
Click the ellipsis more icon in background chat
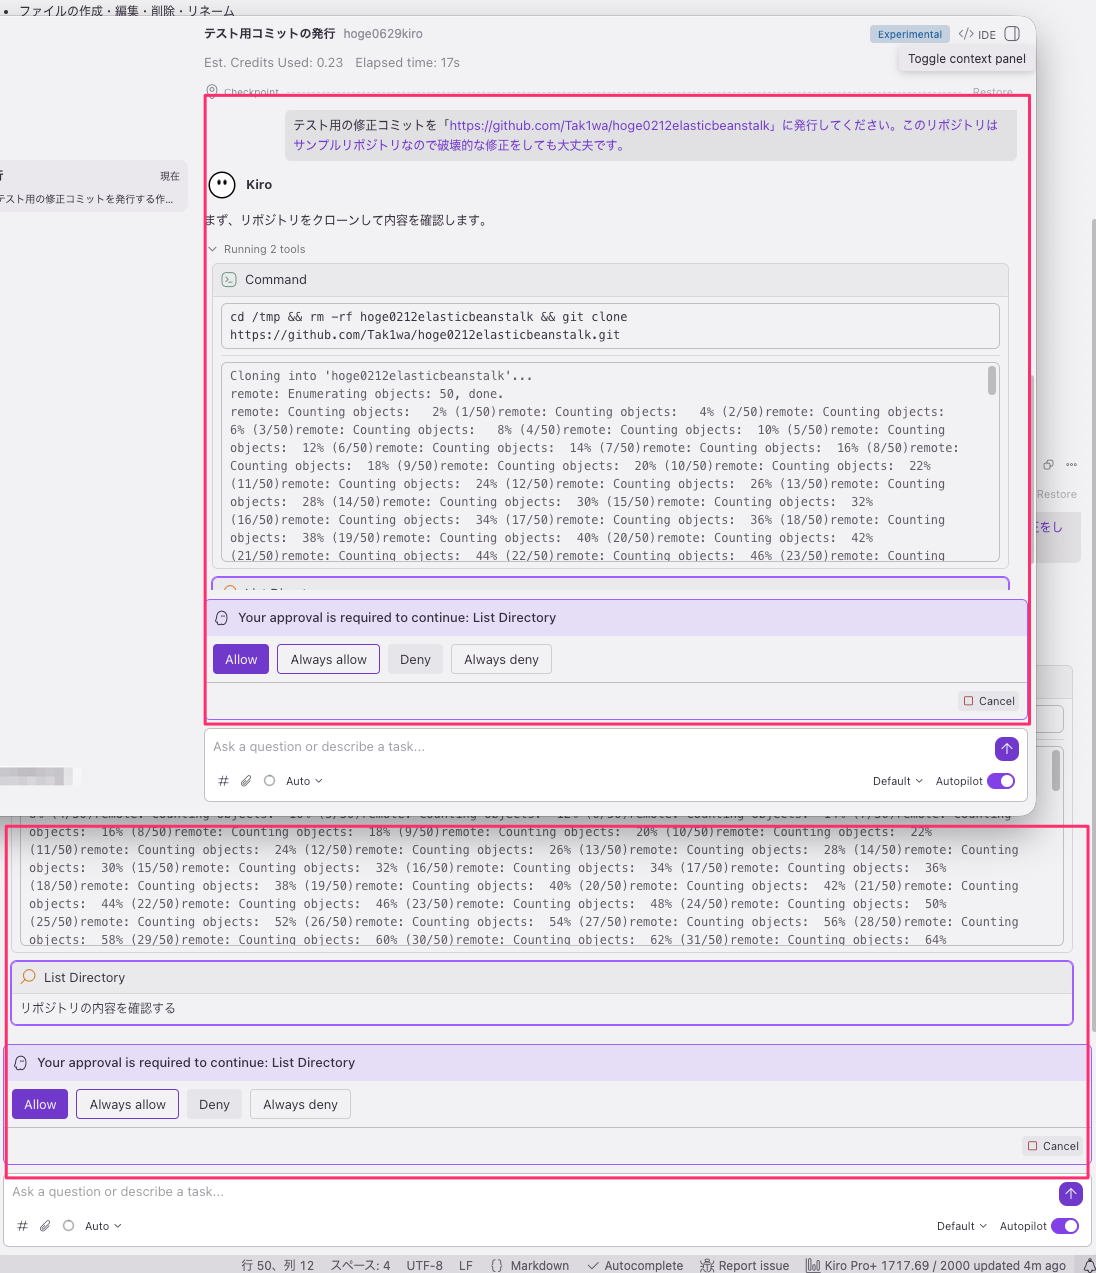1071,464
